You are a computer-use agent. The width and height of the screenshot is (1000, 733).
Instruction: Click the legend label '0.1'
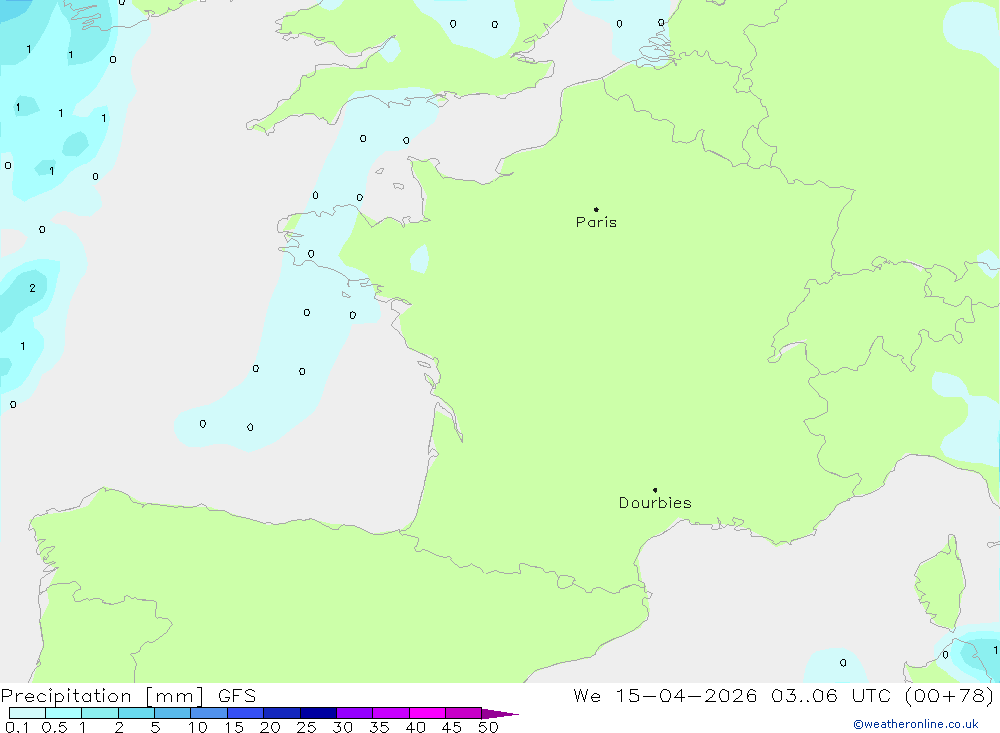click(x=17, y=727)
